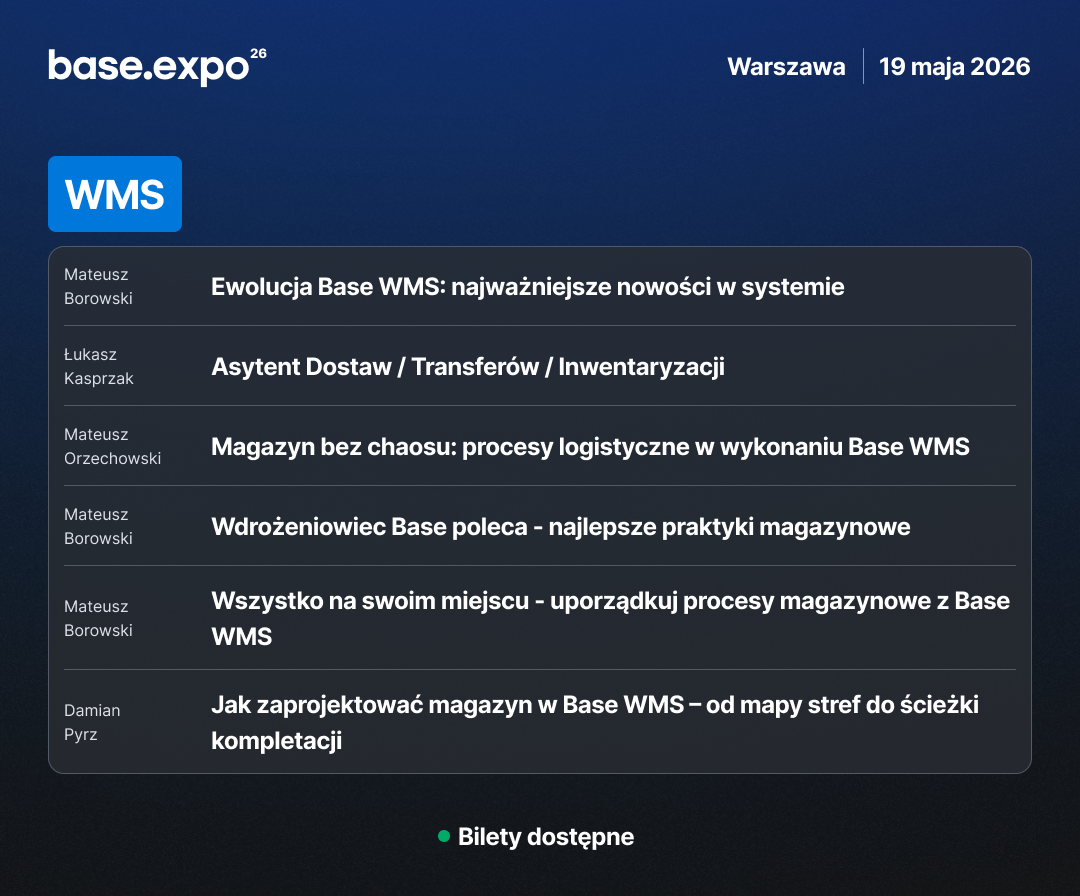Toggle highlight on Damian Pyrz's session
The image size is (1080, 896).
point(594,721)
